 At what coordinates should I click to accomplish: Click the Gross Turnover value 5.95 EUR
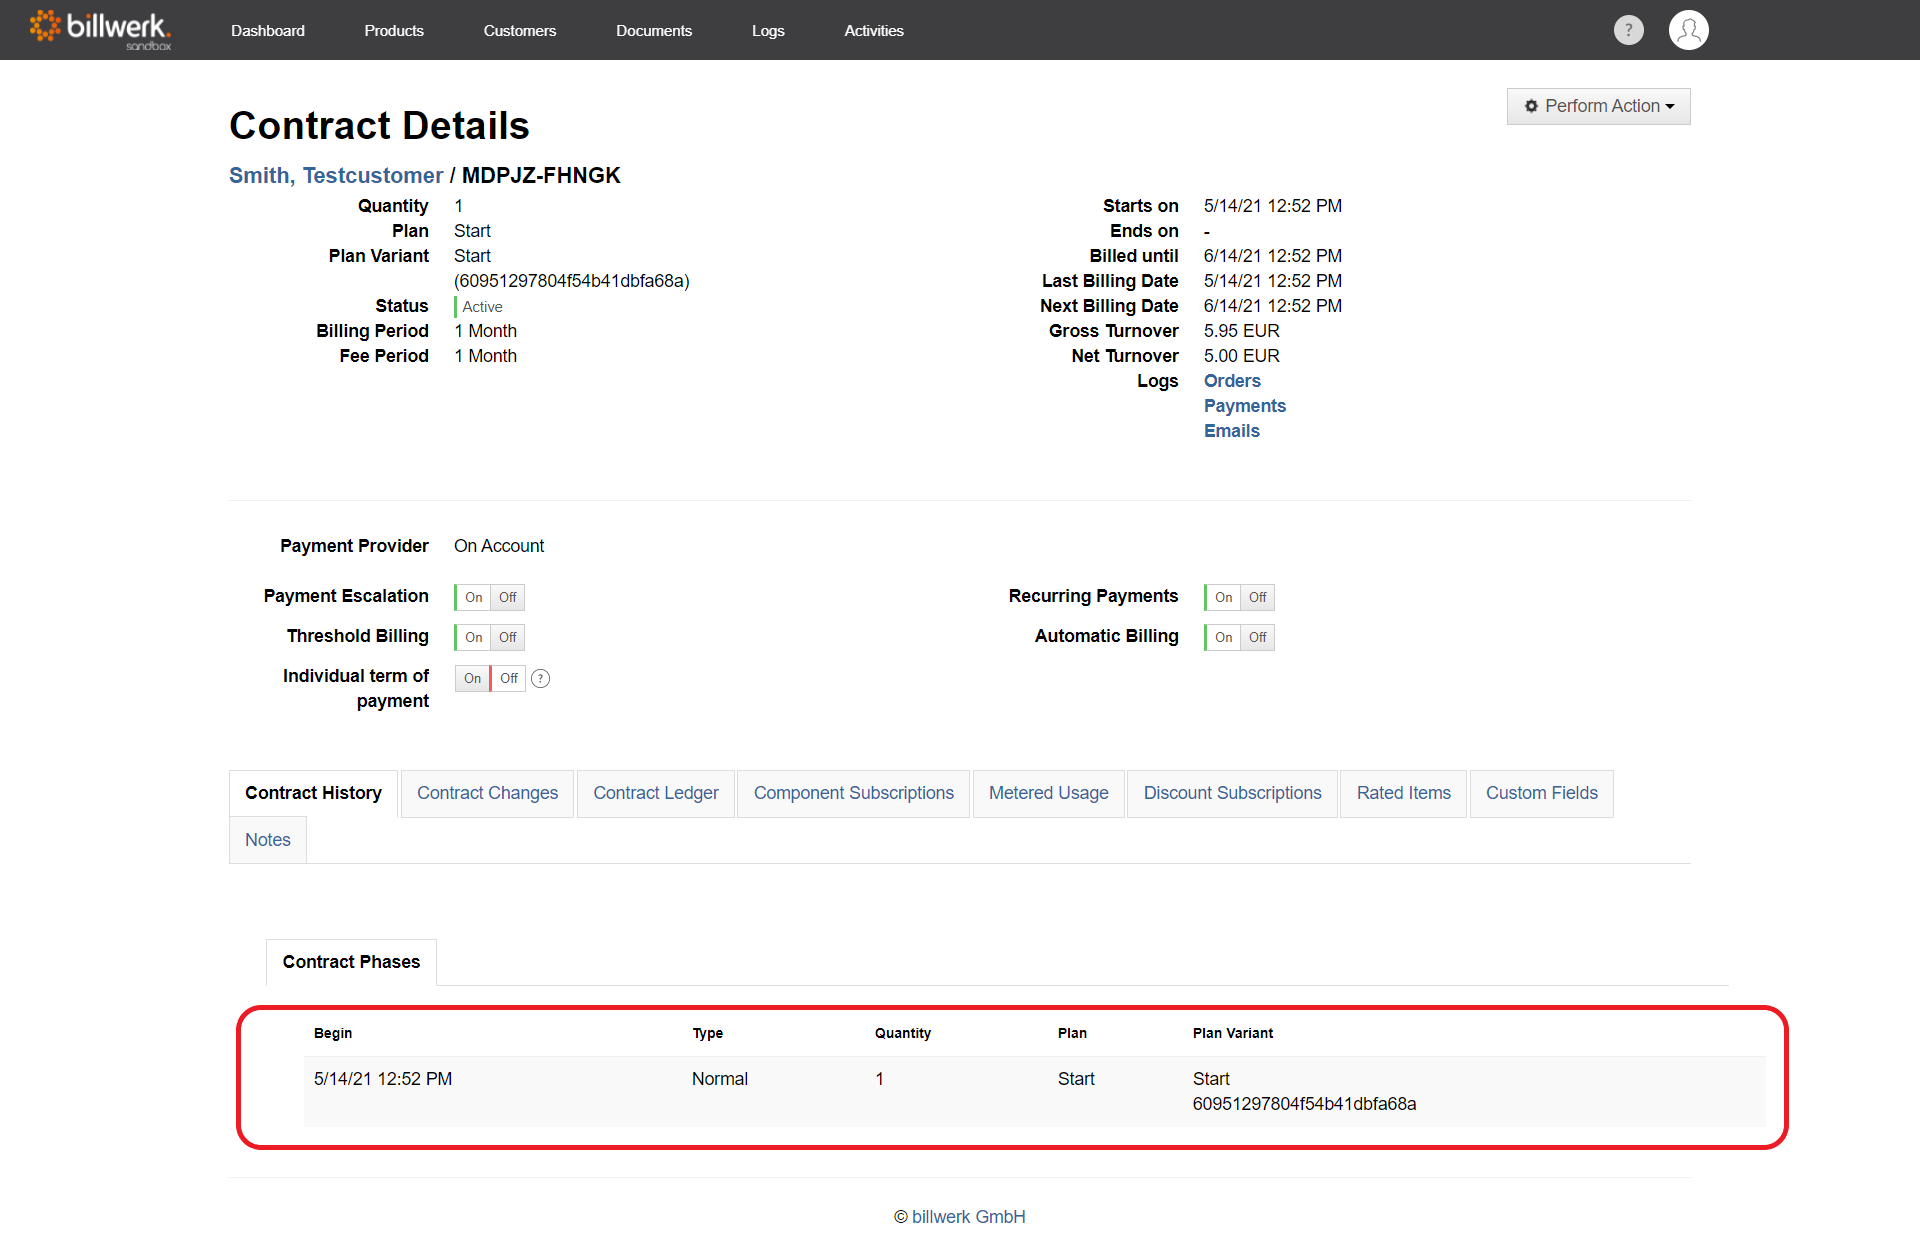(1241, 331)
